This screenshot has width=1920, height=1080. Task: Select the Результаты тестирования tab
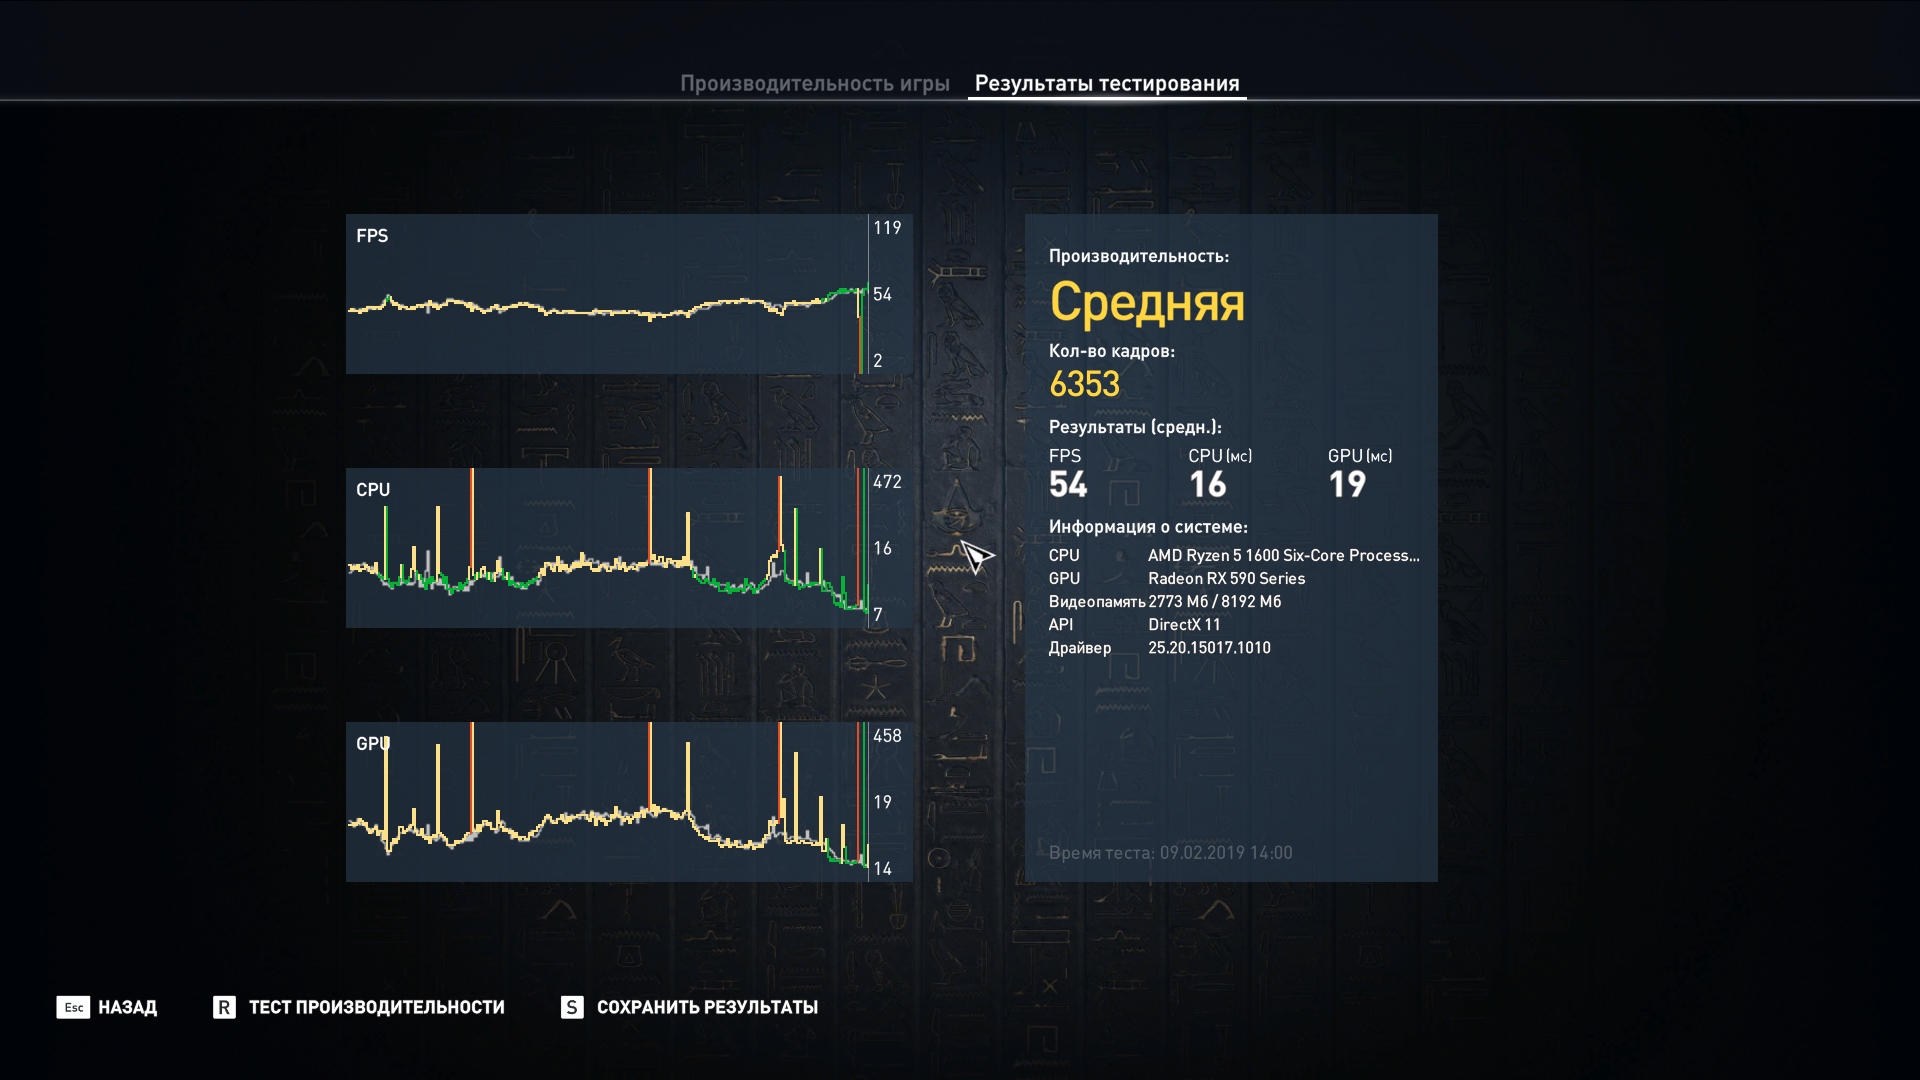point(1106,84)
